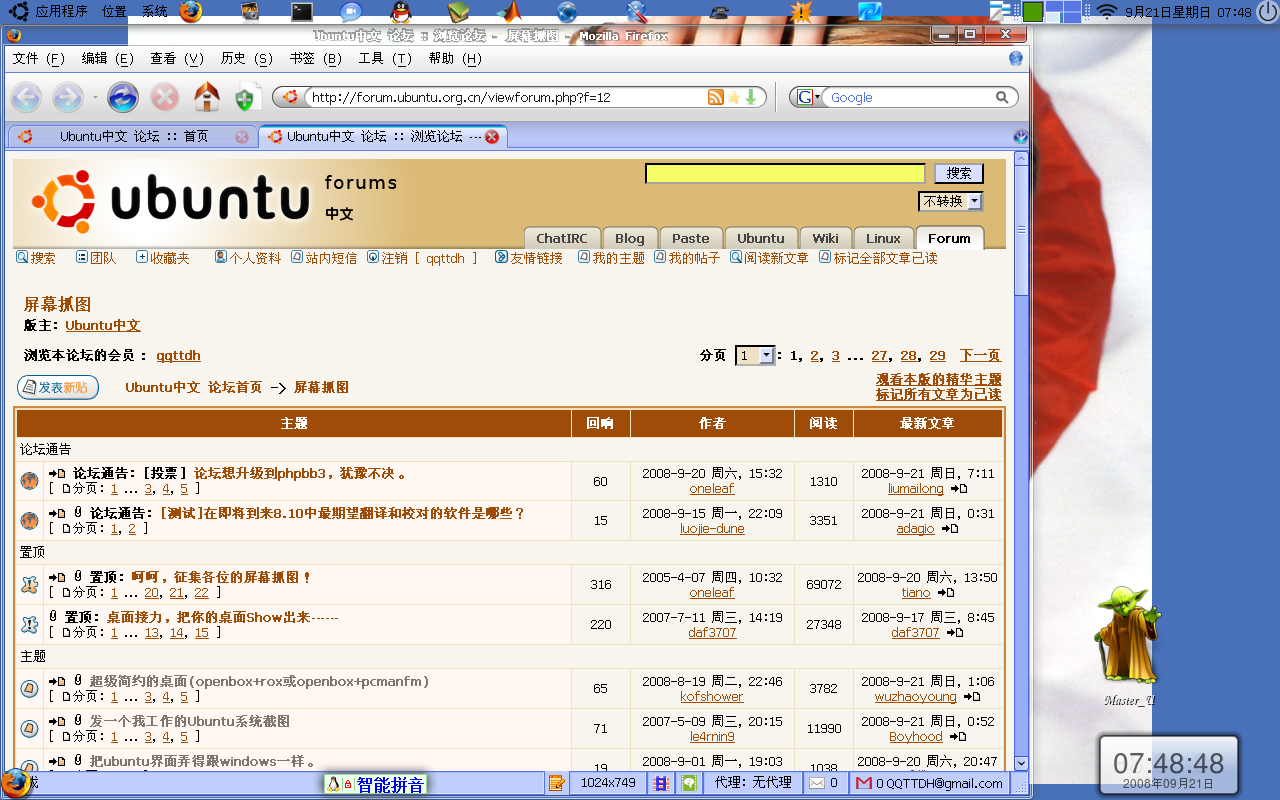The image size is (1280, 800).
Task: Select the Wiki site tab
Action: [825, 238]
